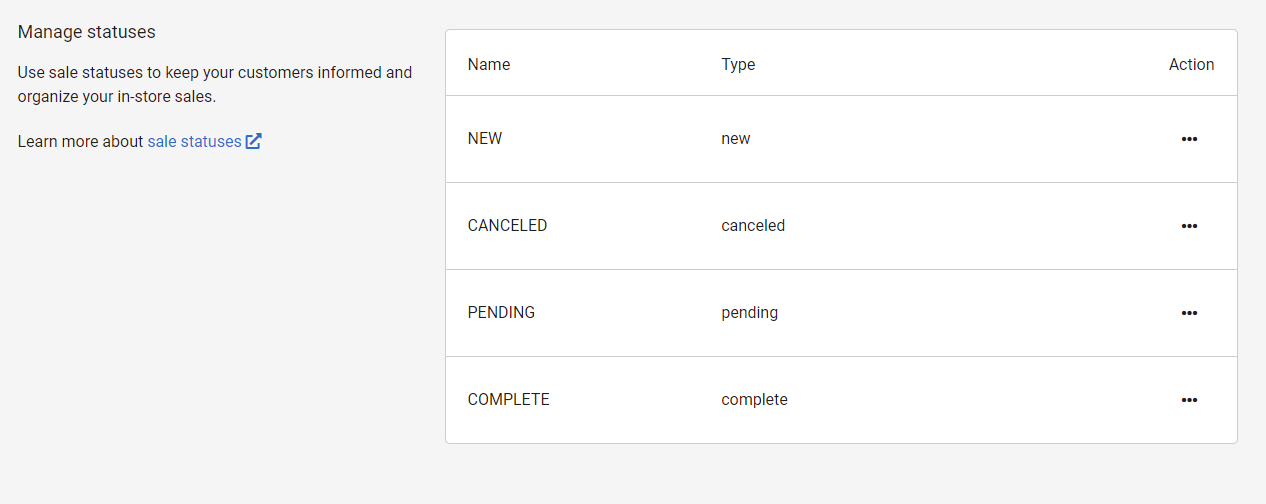Image resolution: width=1266 pixels, height=504 pixels.
Task: Open the action menu for CANCELED status
Action: click(x=1189, y=226)
